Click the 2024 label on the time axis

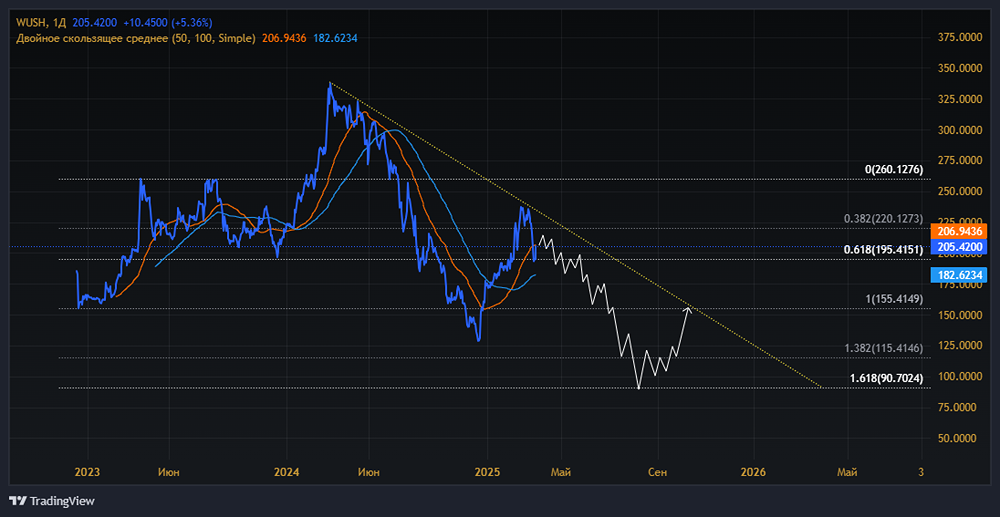tap(286, 472)
